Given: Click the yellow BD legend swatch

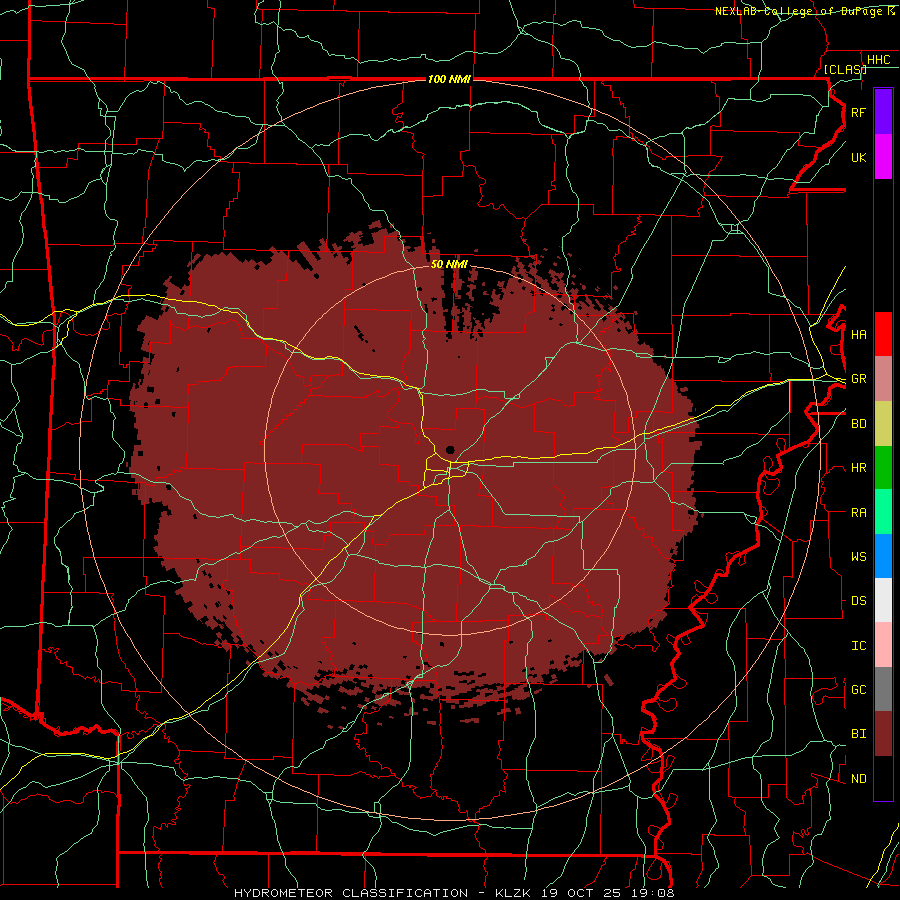Looking at the screenshot, I should (x=883, y=423).
